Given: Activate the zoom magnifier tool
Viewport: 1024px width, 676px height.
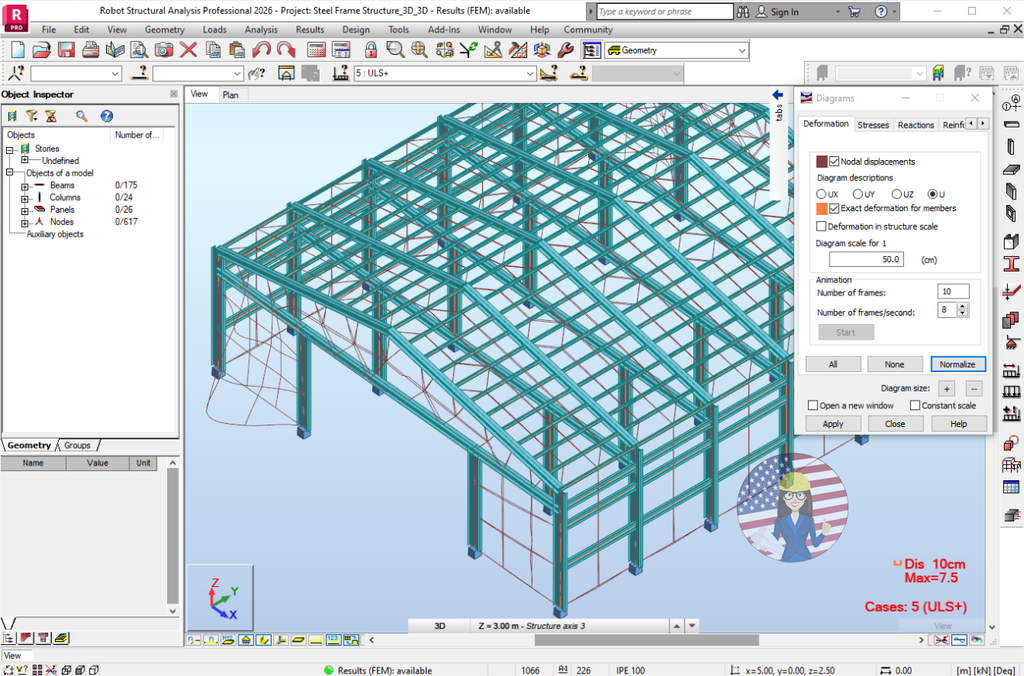Looking at the screenshot, I should [393, 49].
